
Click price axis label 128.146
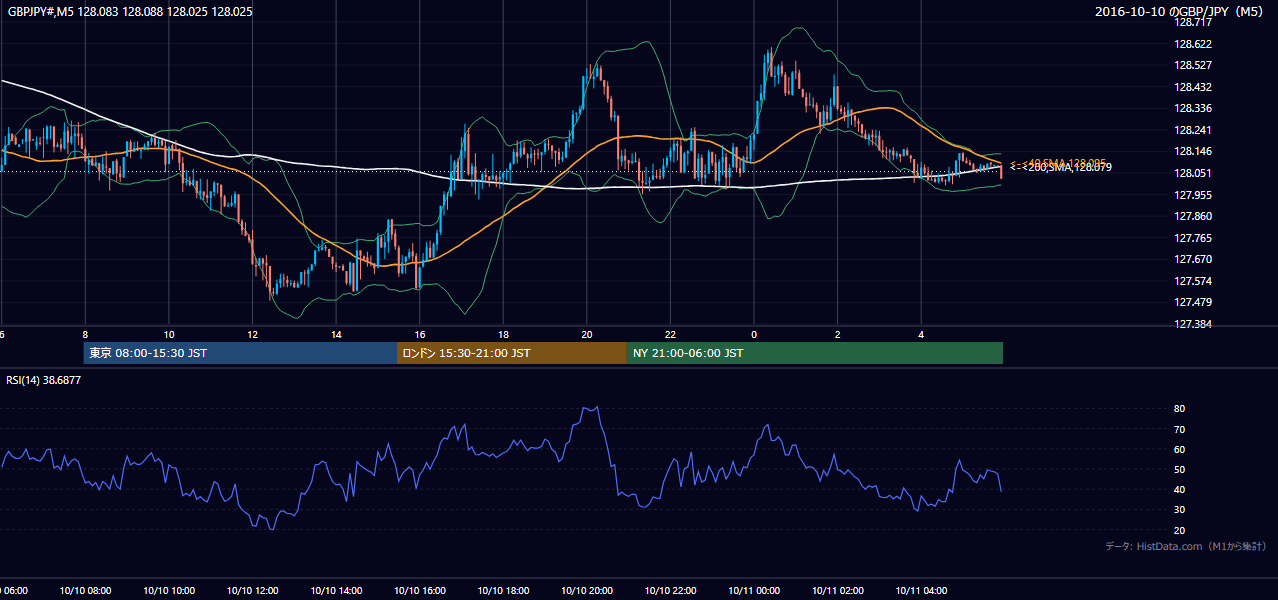[x=1193, y=152]
